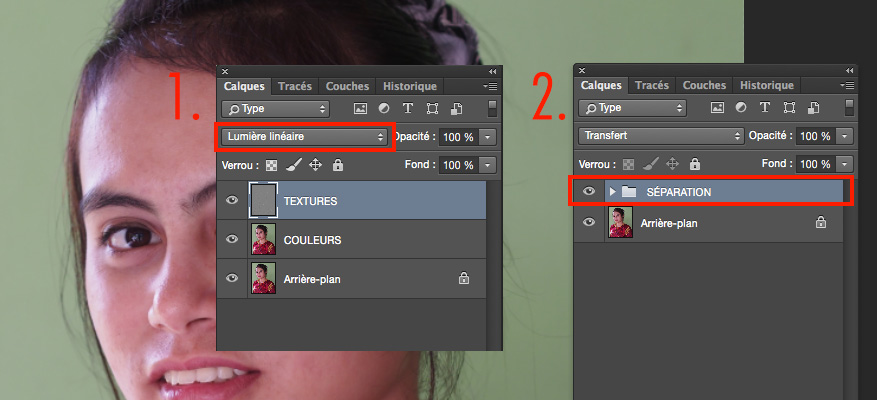Open panel 1 flyout menu icon
The height and width of the screenshot is (400, 877).
(491, 87)
